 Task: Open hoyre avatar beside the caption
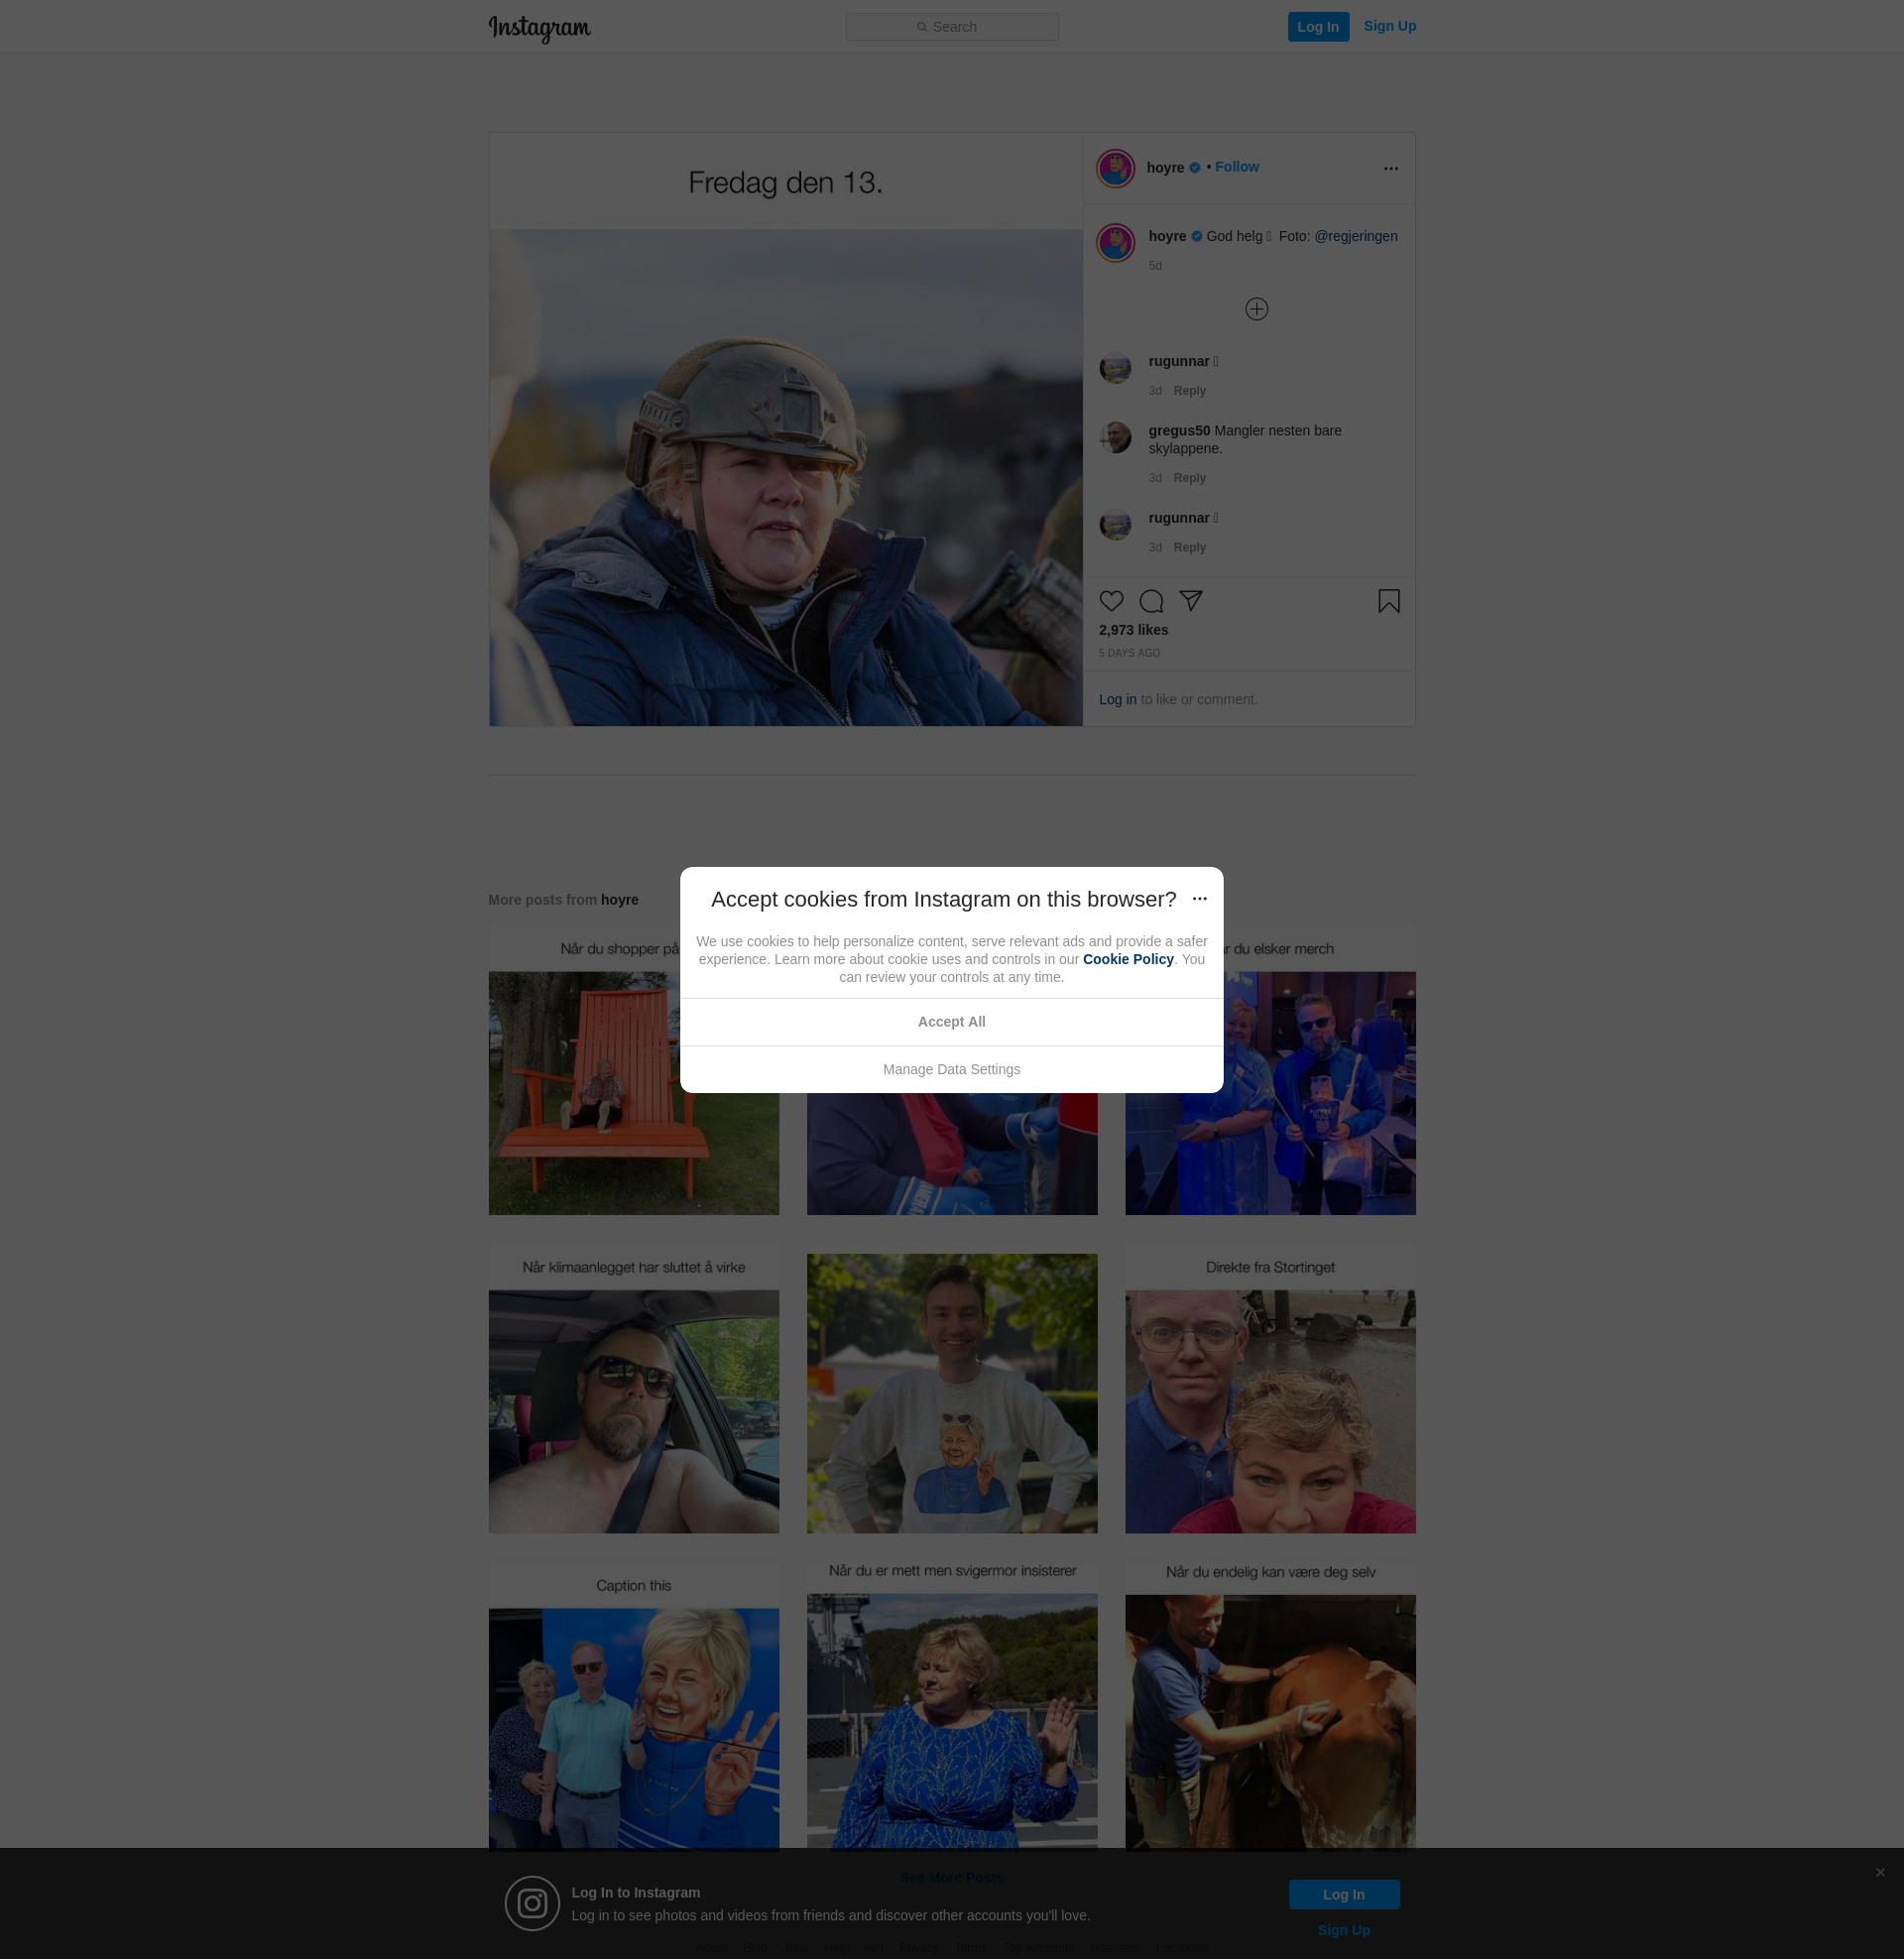point(1115,243)
